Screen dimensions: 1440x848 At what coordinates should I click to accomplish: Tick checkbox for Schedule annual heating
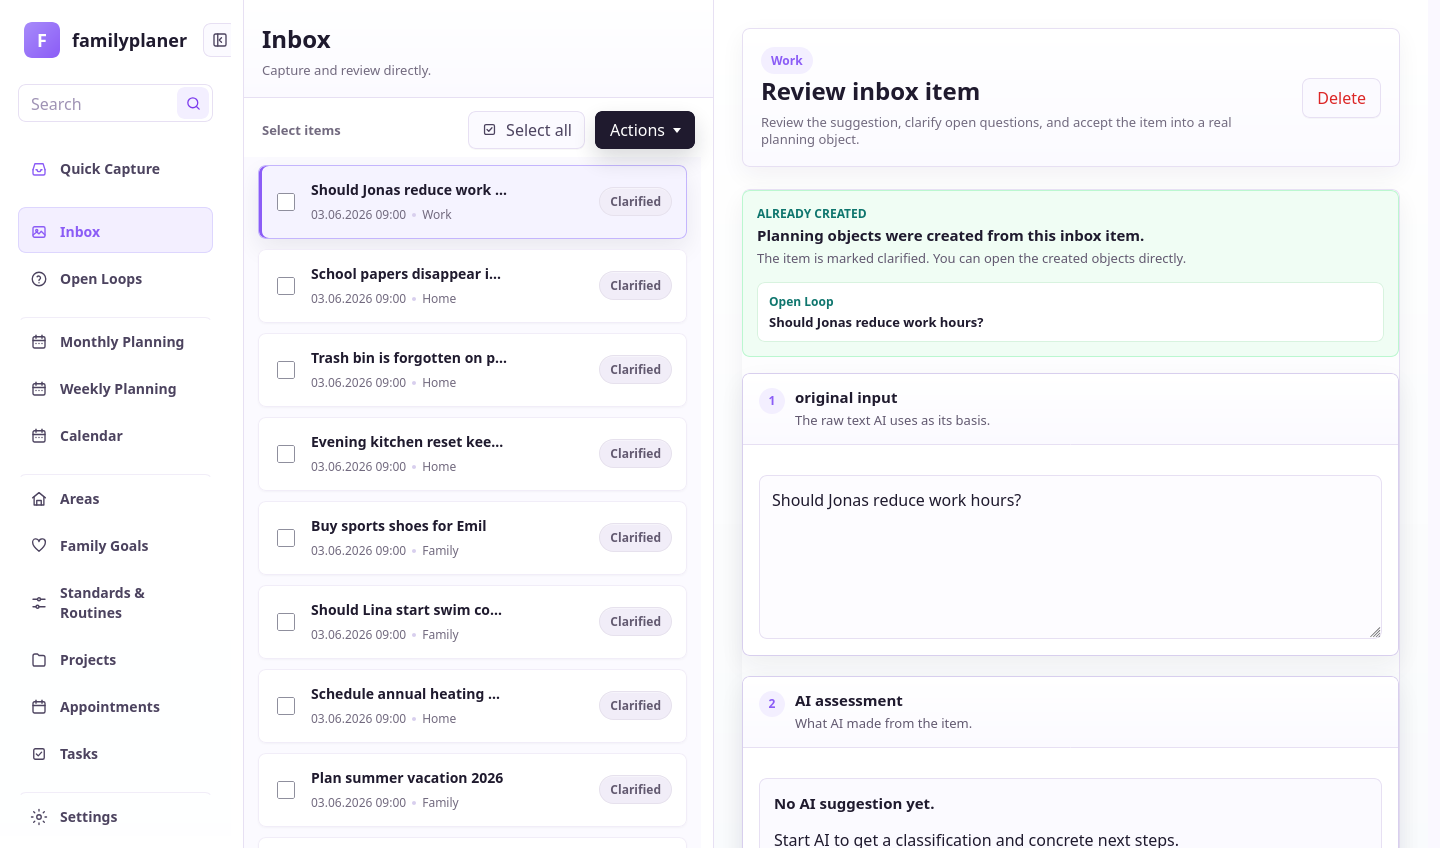pyautogui.click(x=286, y=706)
